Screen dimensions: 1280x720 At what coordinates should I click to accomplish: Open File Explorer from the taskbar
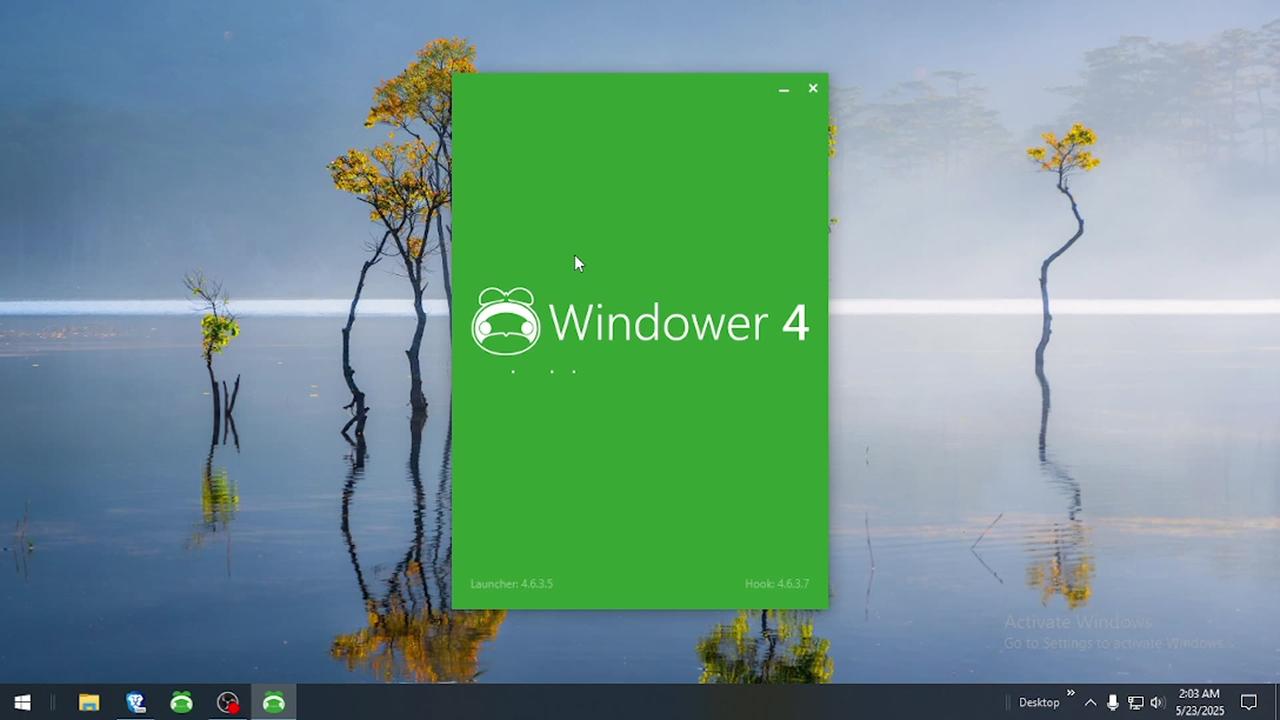pyautogui.click(x=89, y=702)
